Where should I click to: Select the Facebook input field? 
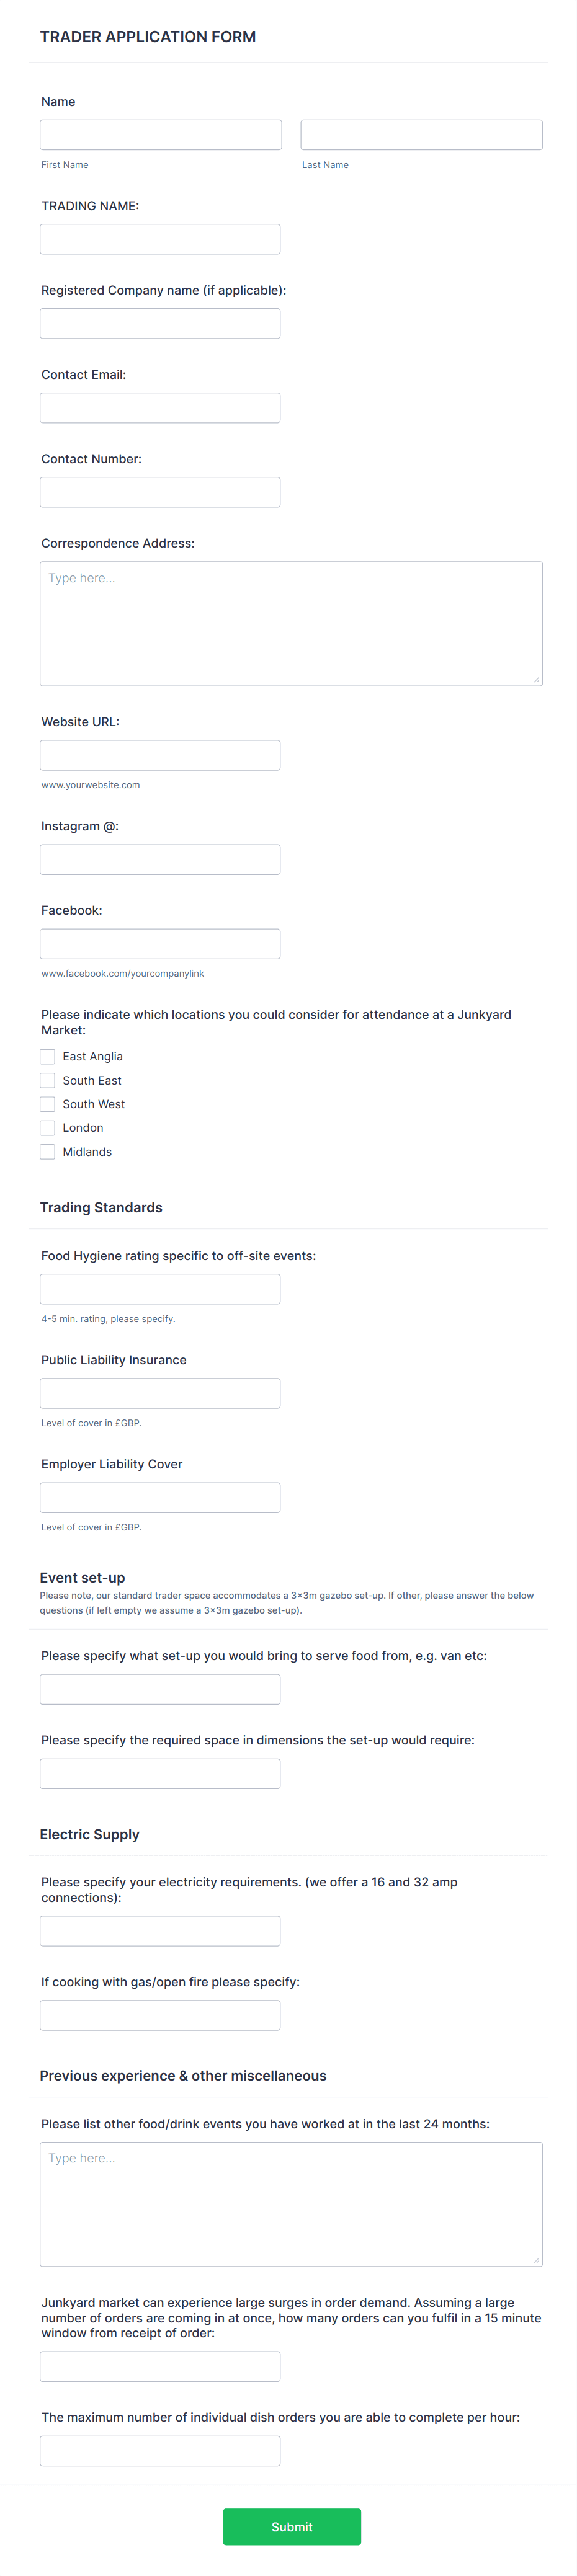coord(160,943)
